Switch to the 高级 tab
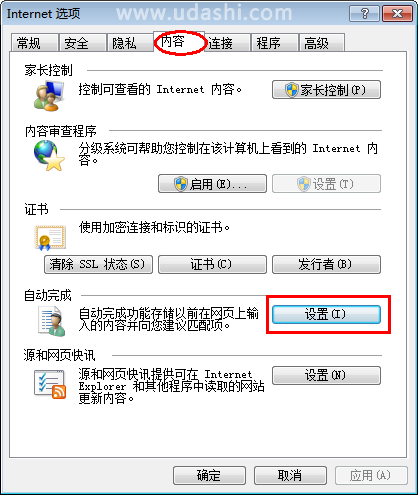The height and width of the screenshot is (495, 418). point(322,43)
